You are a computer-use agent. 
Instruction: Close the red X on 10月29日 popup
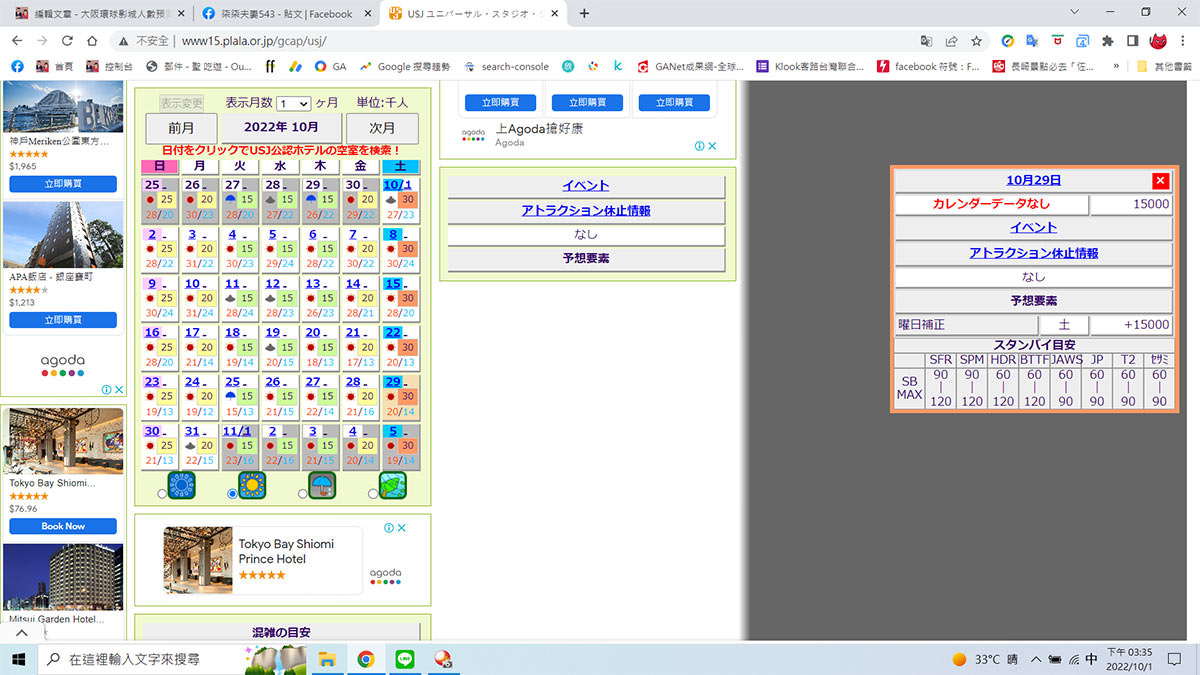tap(1160, 181)
